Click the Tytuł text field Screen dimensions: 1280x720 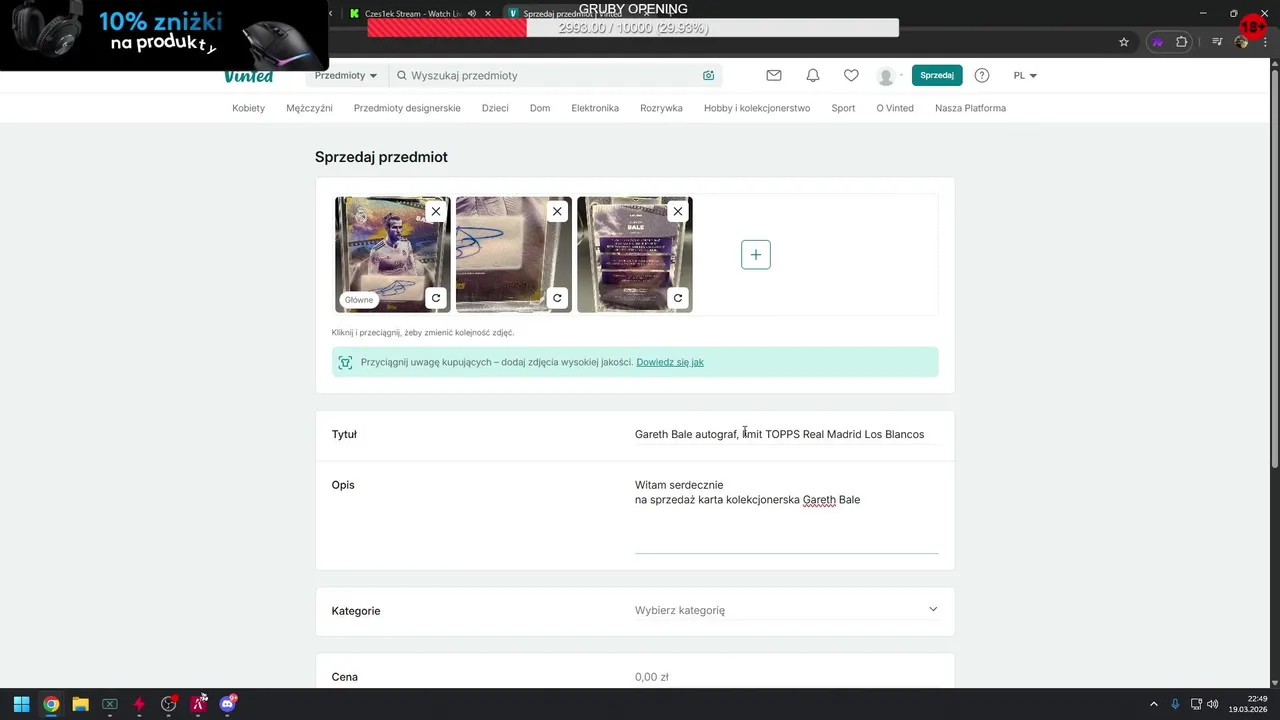pos(786,435)
